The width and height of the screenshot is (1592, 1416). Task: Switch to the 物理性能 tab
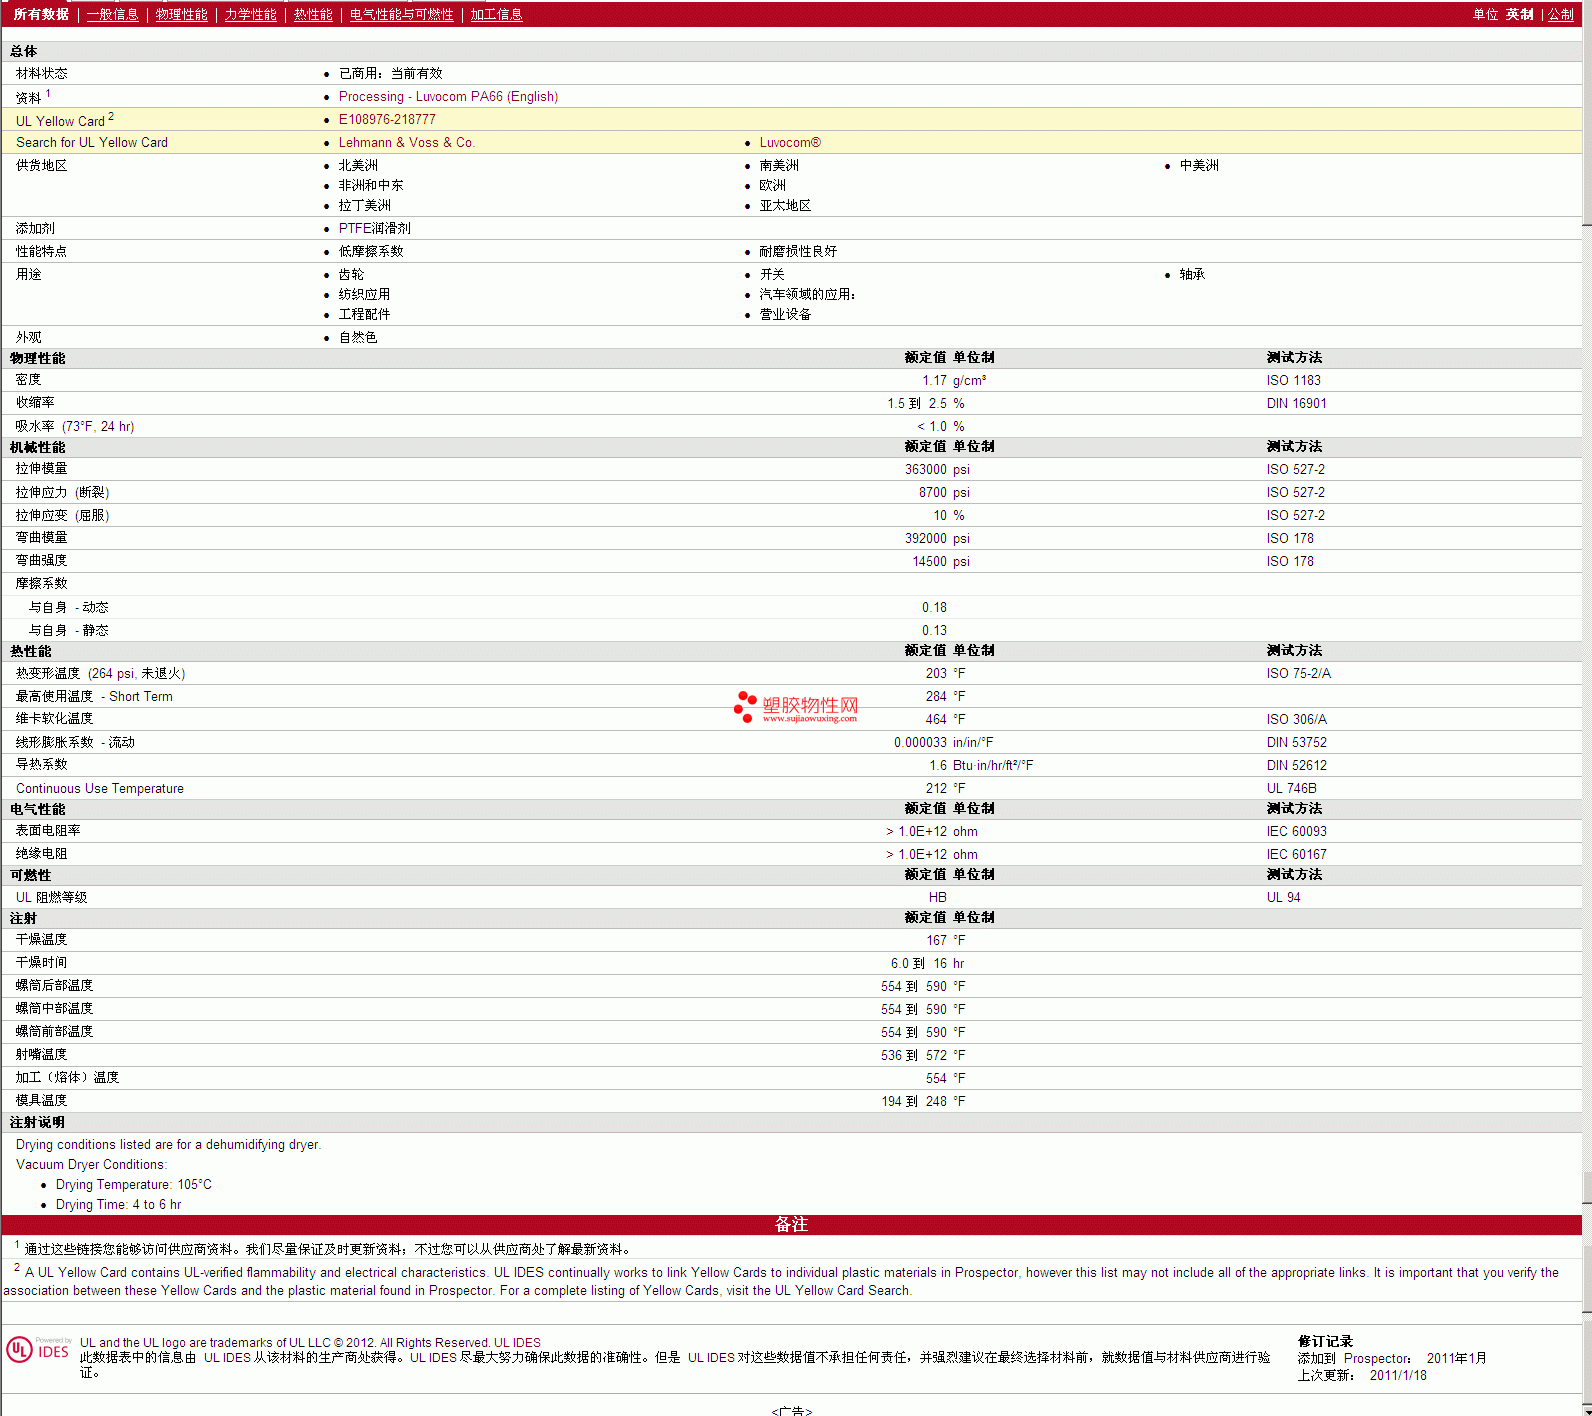coord(181,14)
